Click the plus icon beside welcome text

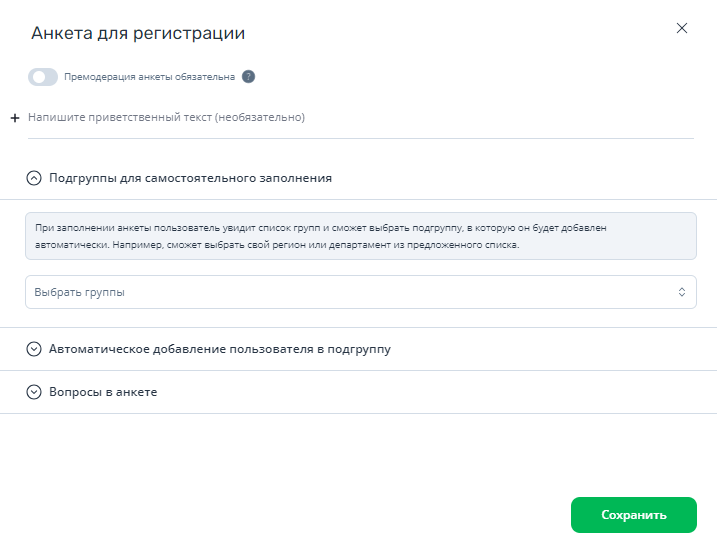click(x=15, y=118)
